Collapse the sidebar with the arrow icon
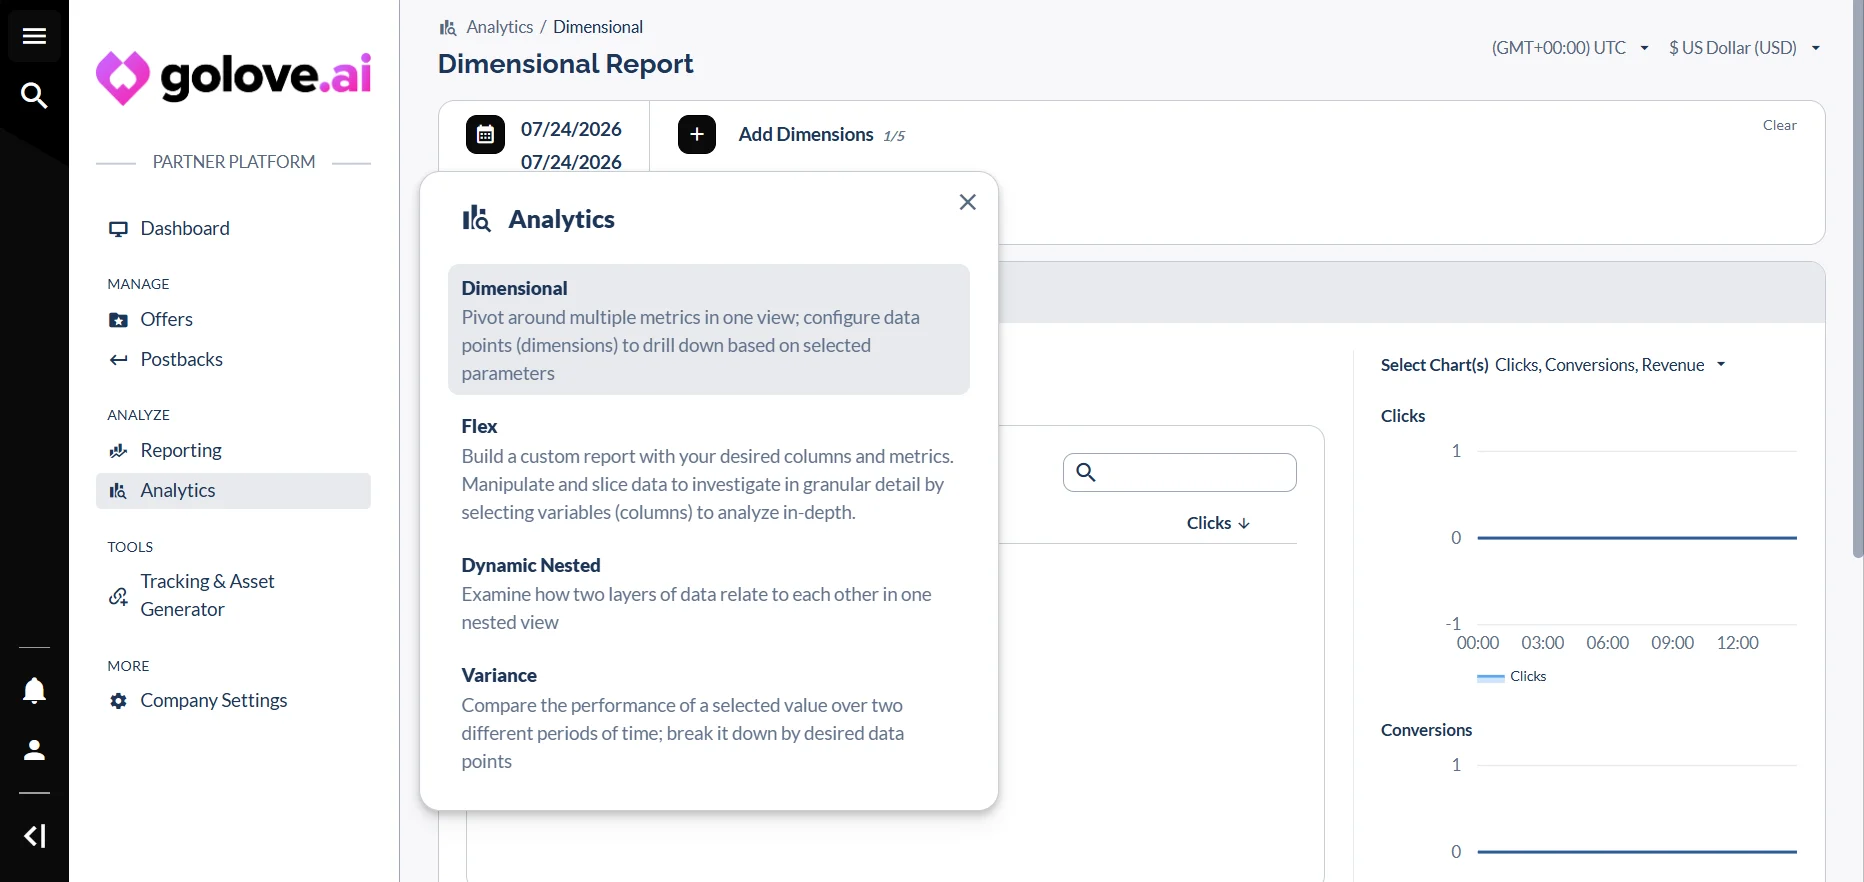The image size is (1864, 882). [34, 836]
